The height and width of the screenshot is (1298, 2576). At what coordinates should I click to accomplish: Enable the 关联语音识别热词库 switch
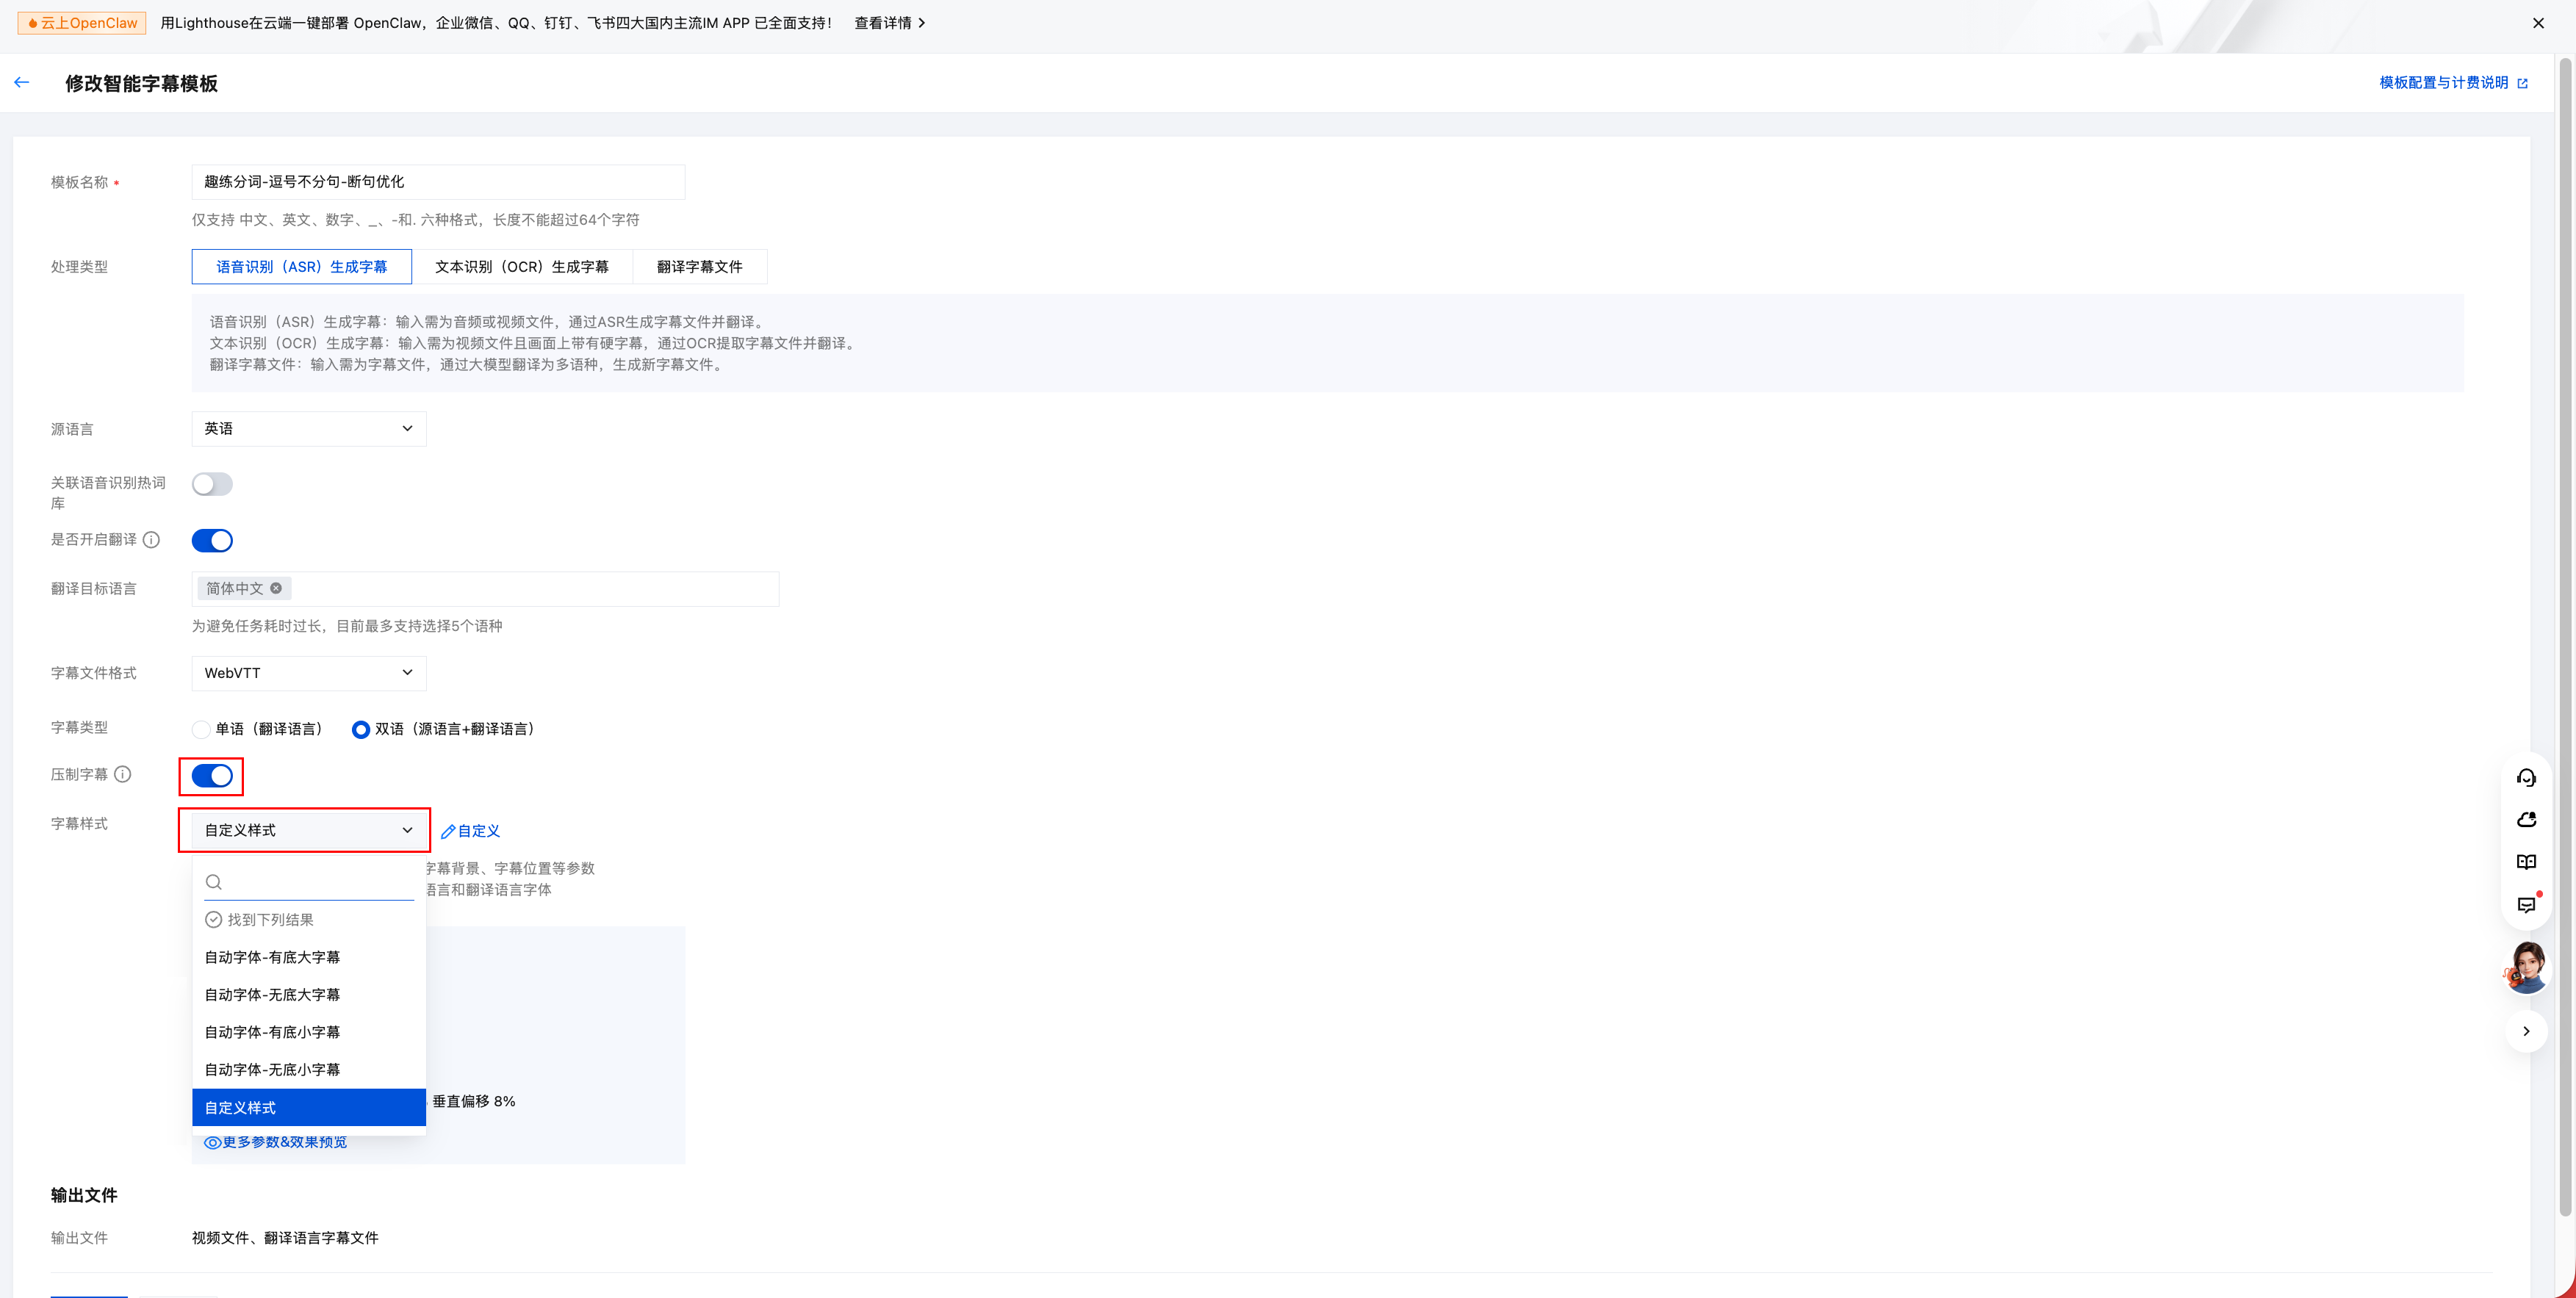212,484
